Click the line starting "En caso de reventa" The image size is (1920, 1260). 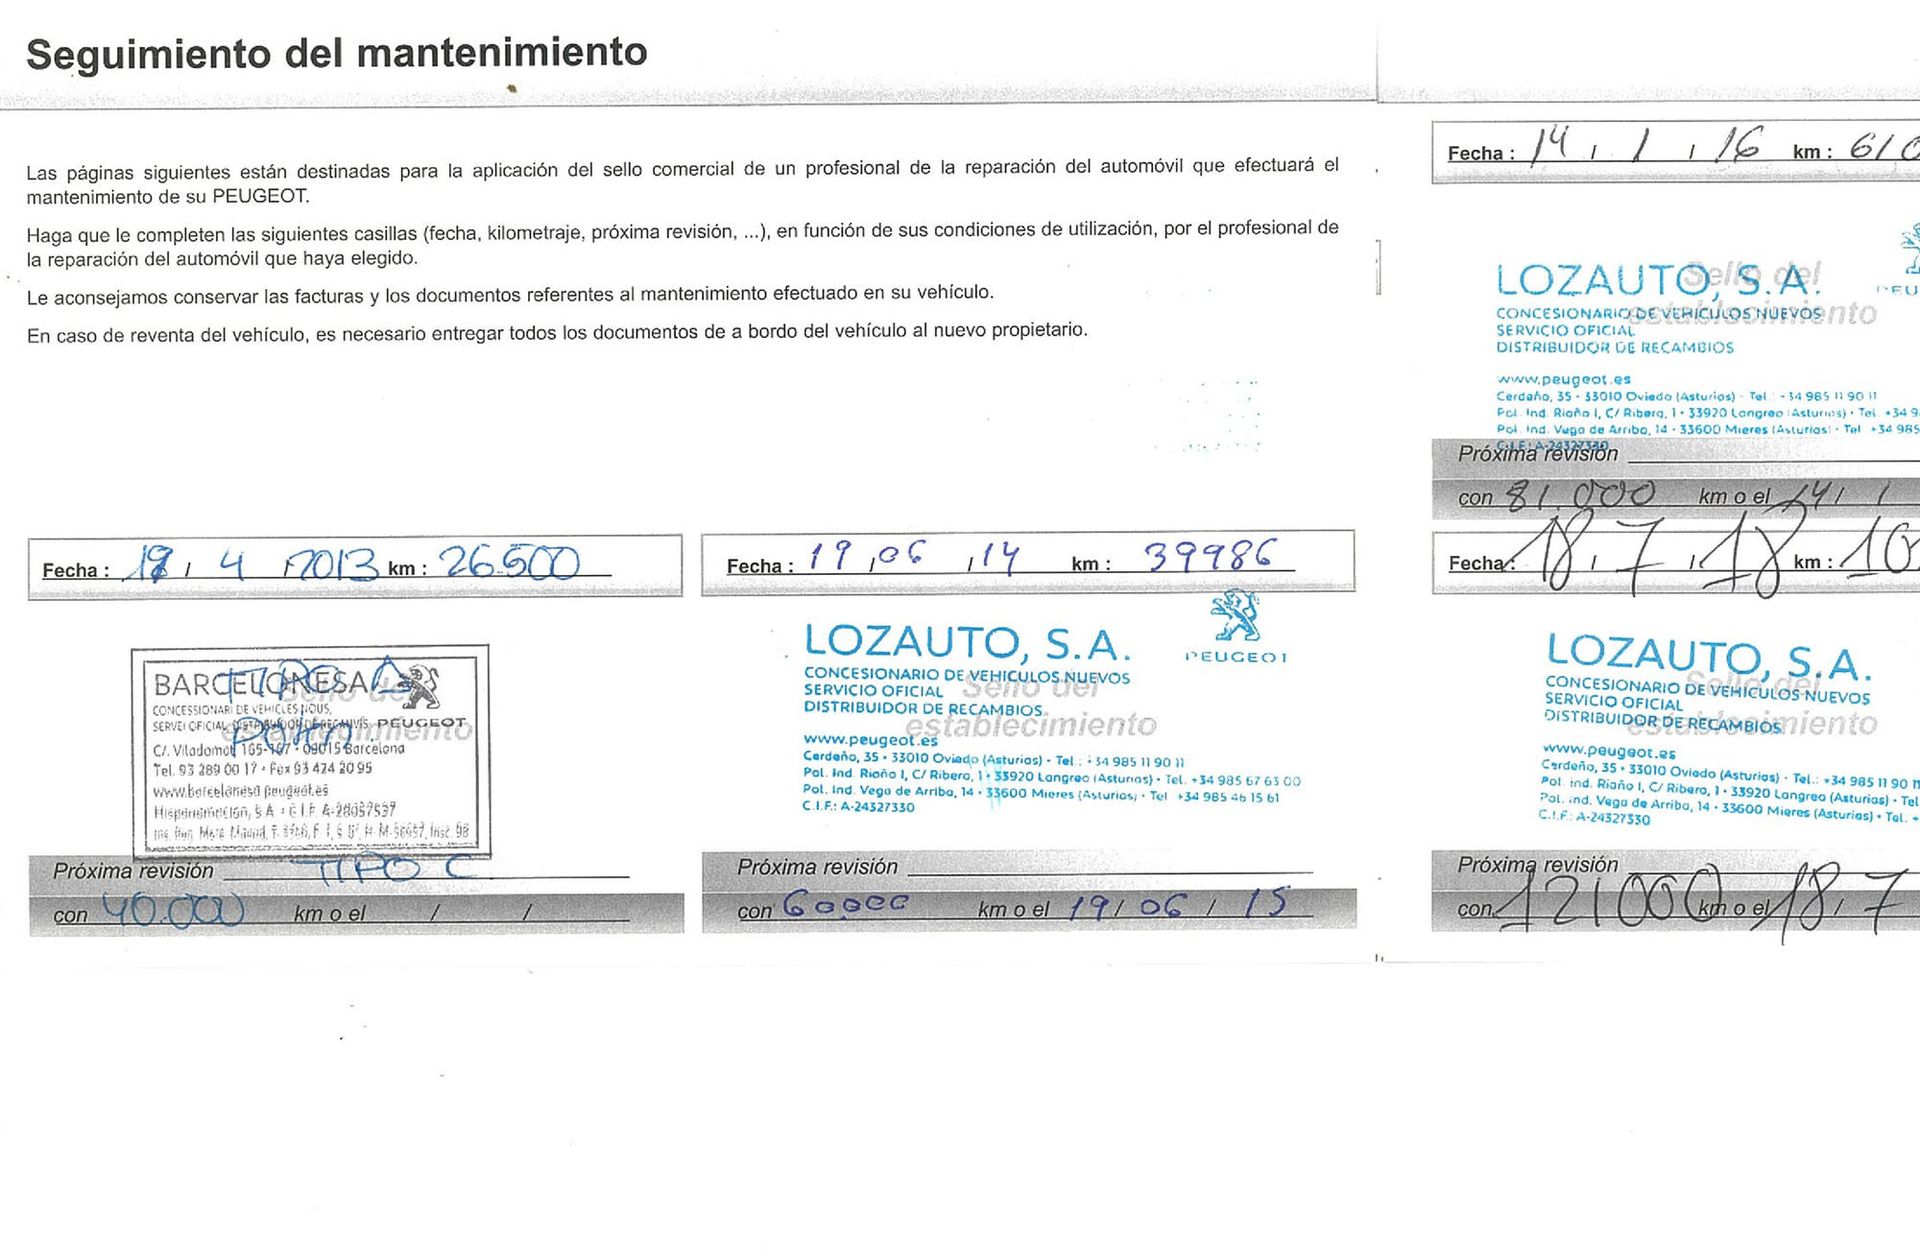coord(557,332)
